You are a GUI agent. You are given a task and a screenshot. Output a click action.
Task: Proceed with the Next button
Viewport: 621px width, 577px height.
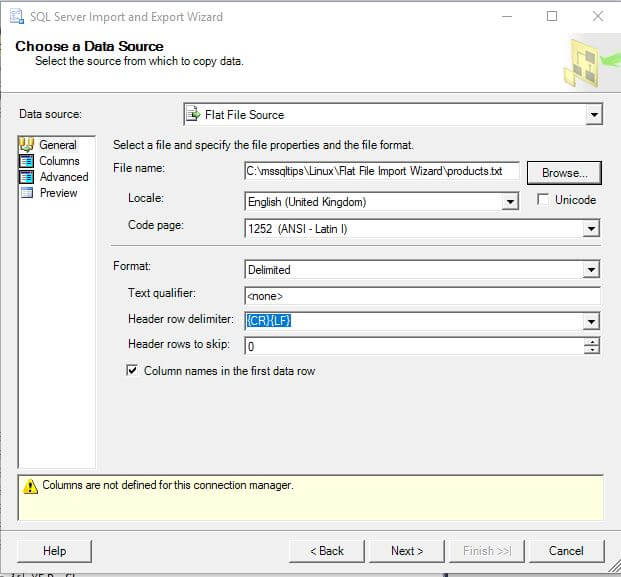407,551
